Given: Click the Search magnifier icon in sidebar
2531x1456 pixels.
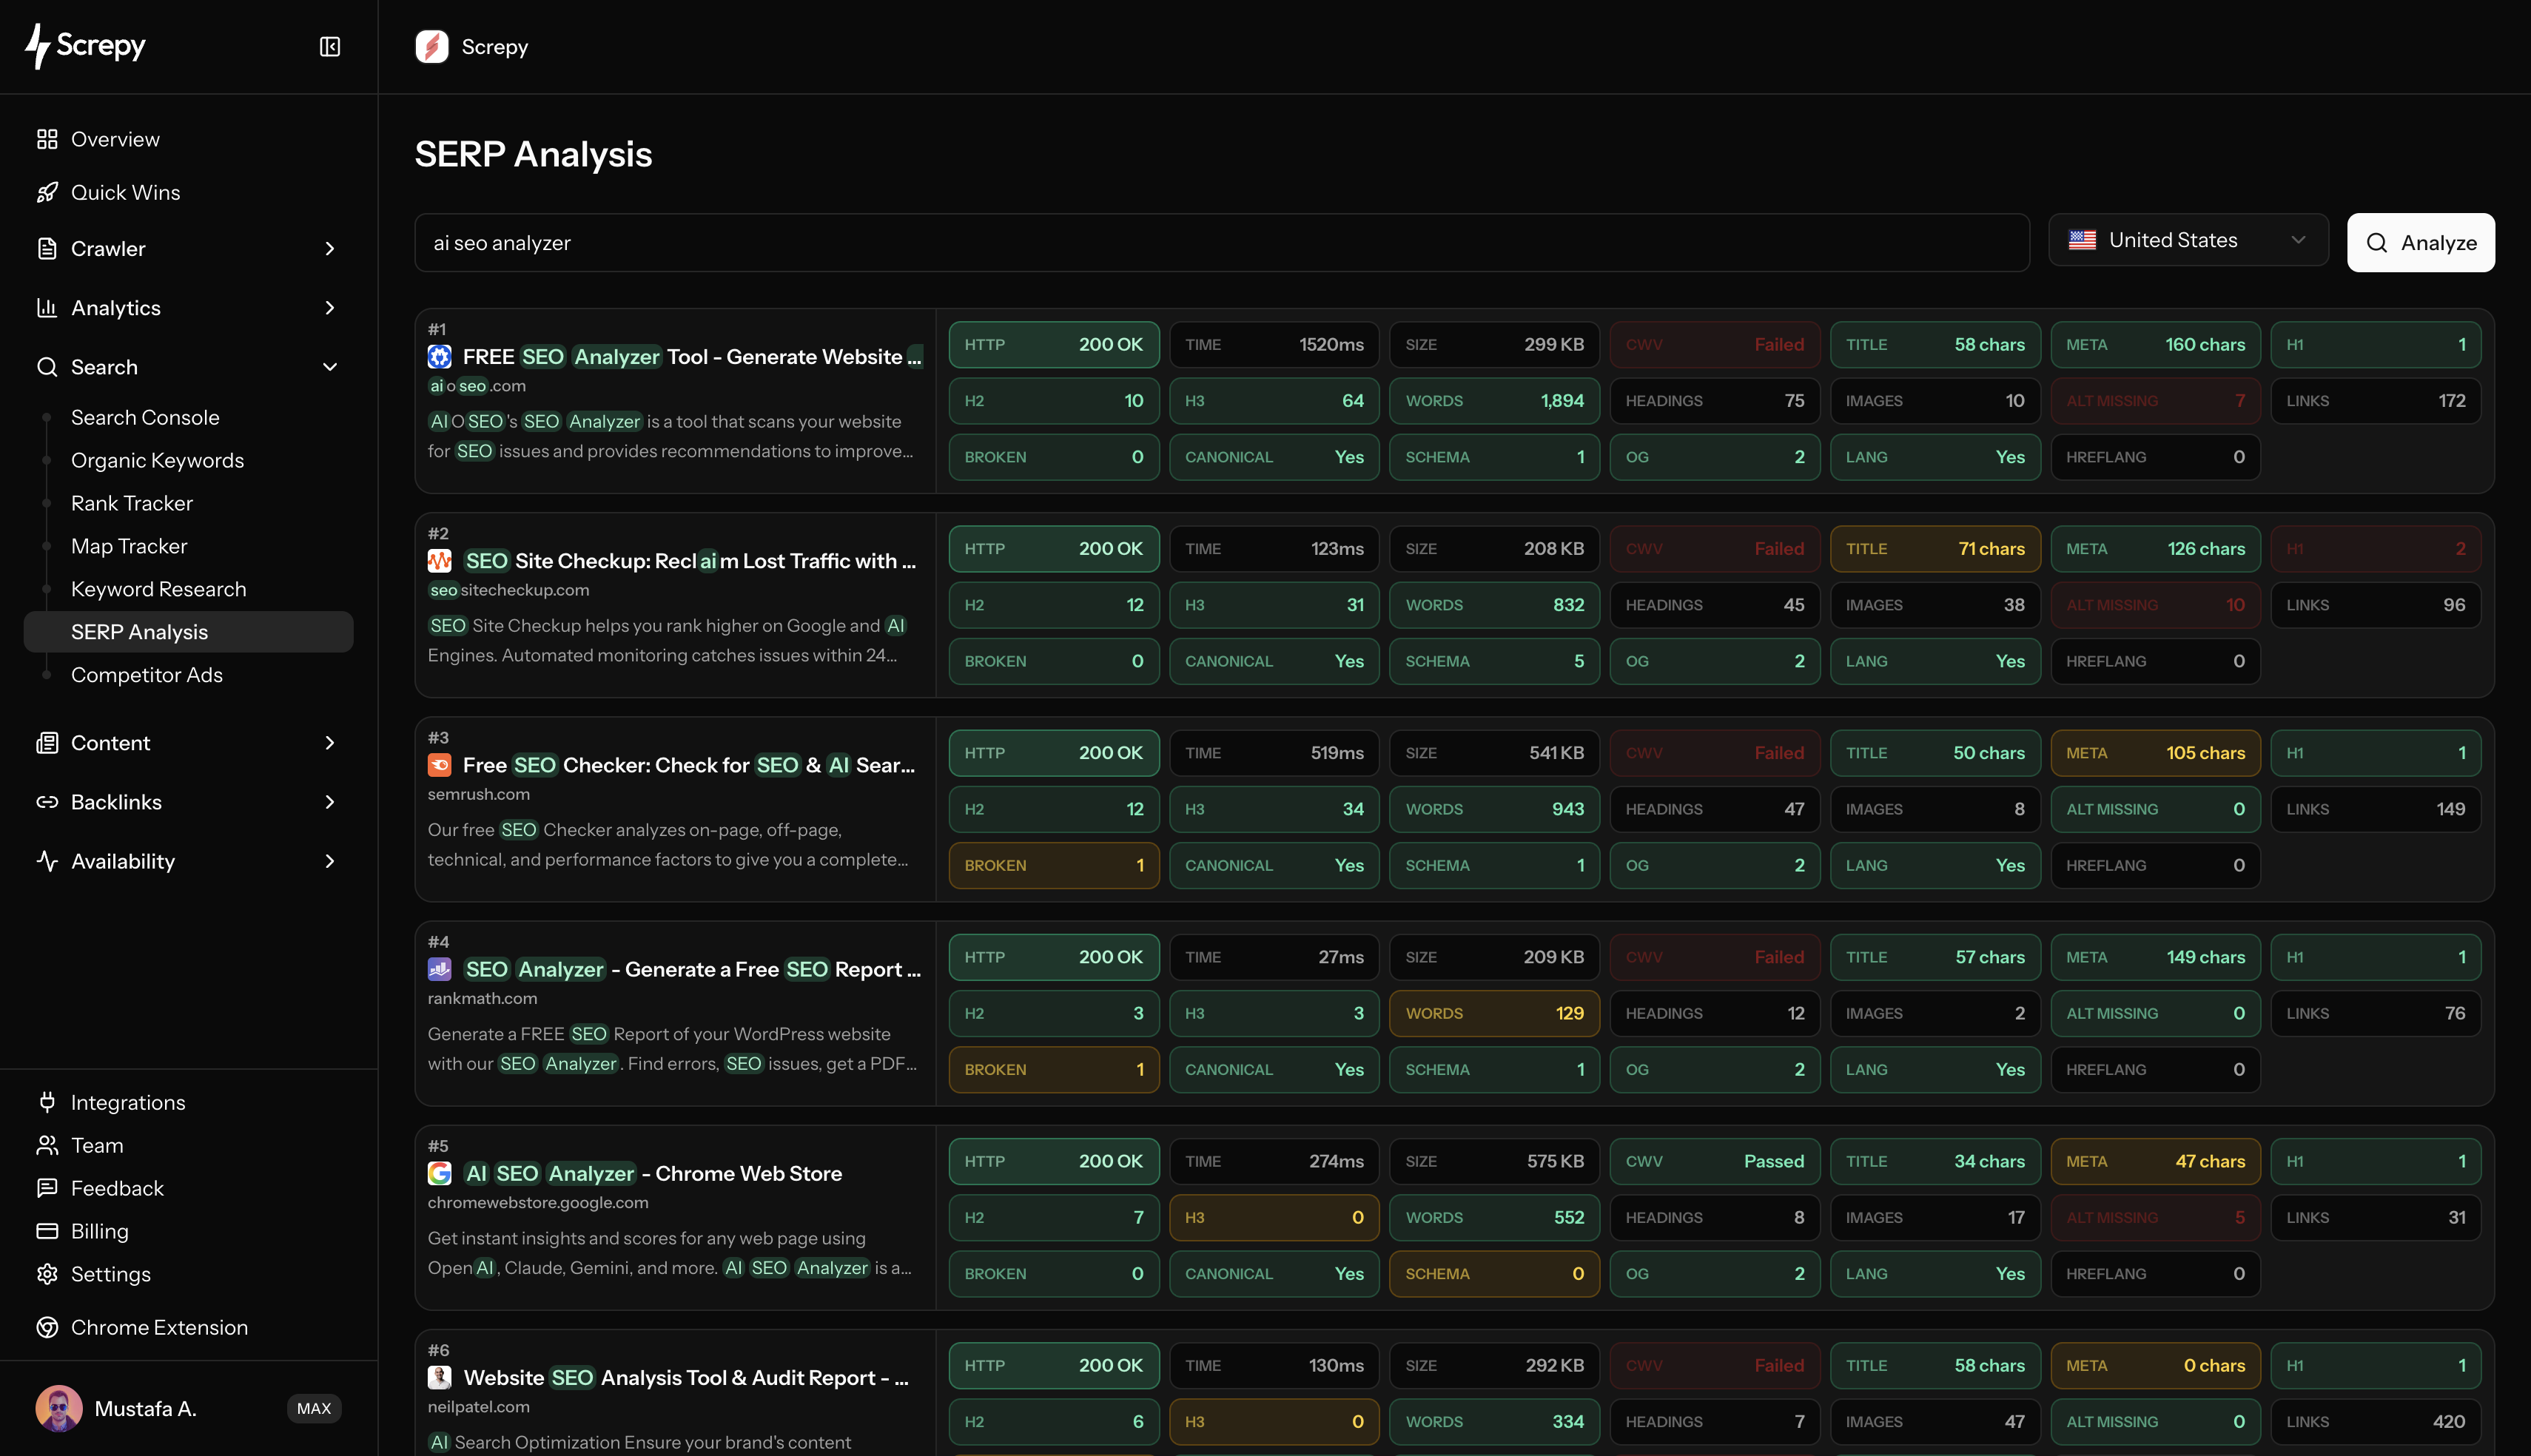Looking at the screenshot, I should click(x=47, y=367).
